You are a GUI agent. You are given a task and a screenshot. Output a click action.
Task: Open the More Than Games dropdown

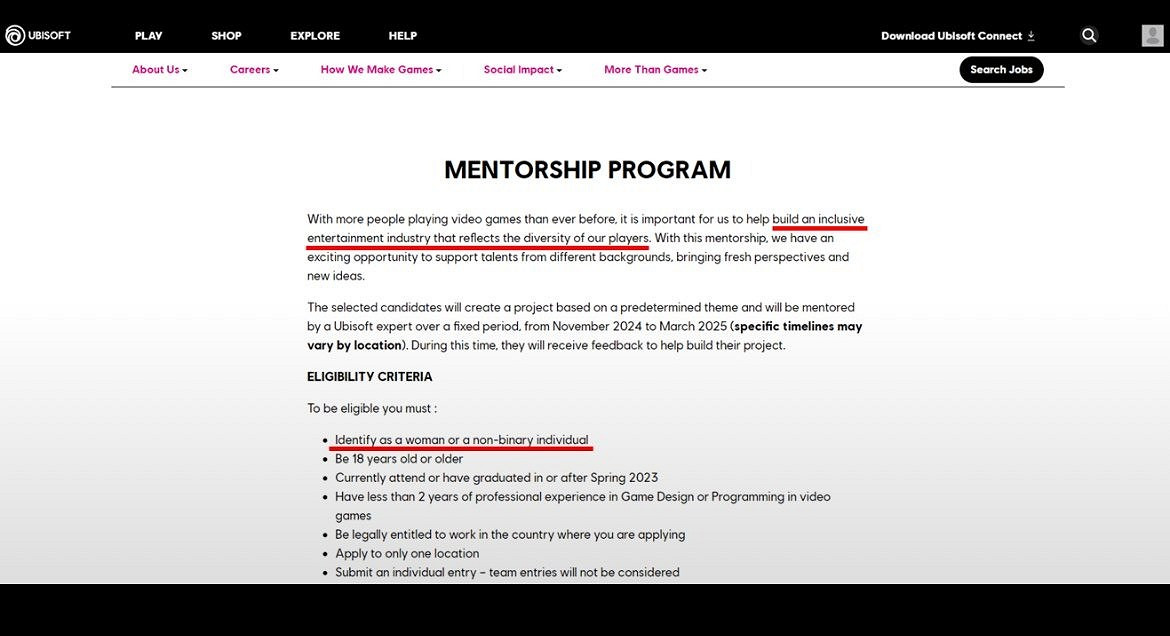coord(655,70)
